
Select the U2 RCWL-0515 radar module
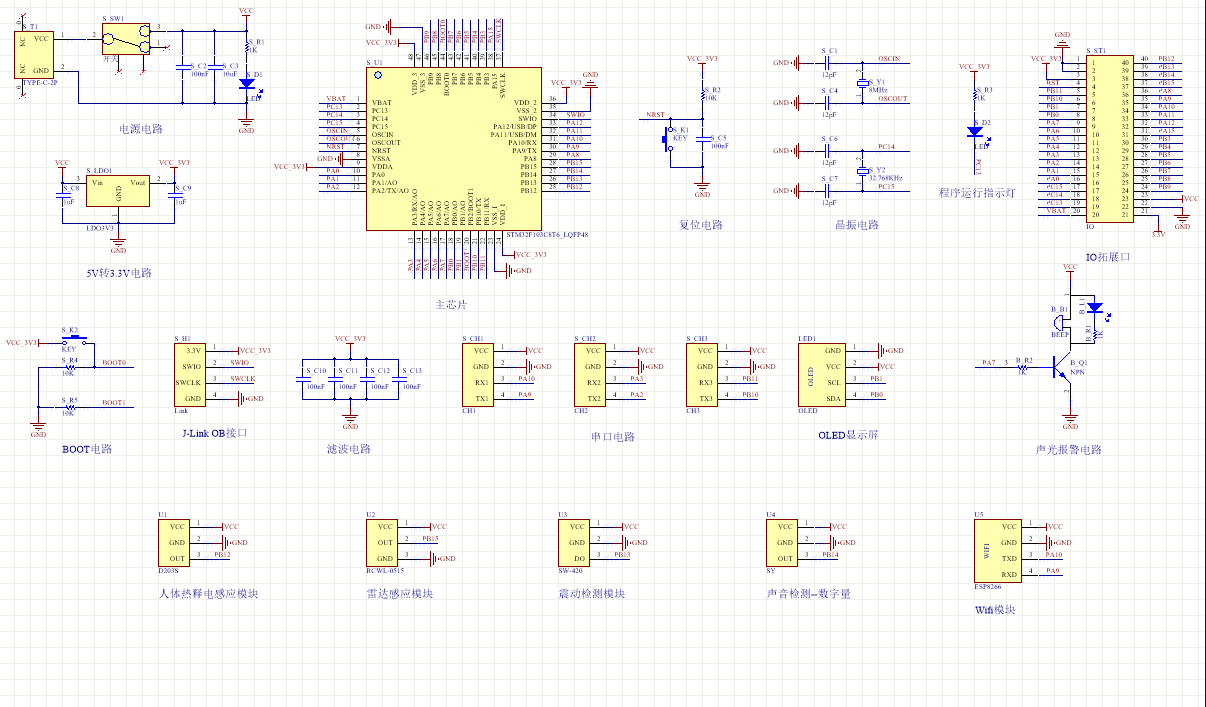[384, 542]
